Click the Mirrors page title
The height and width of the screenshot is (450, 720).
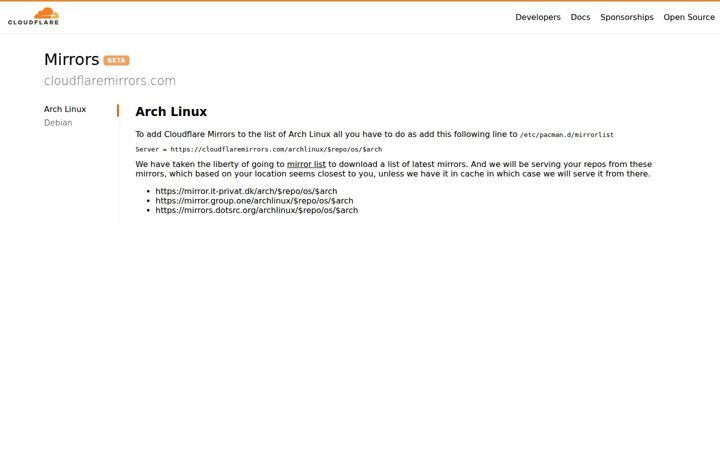click(x=72, y=59)
